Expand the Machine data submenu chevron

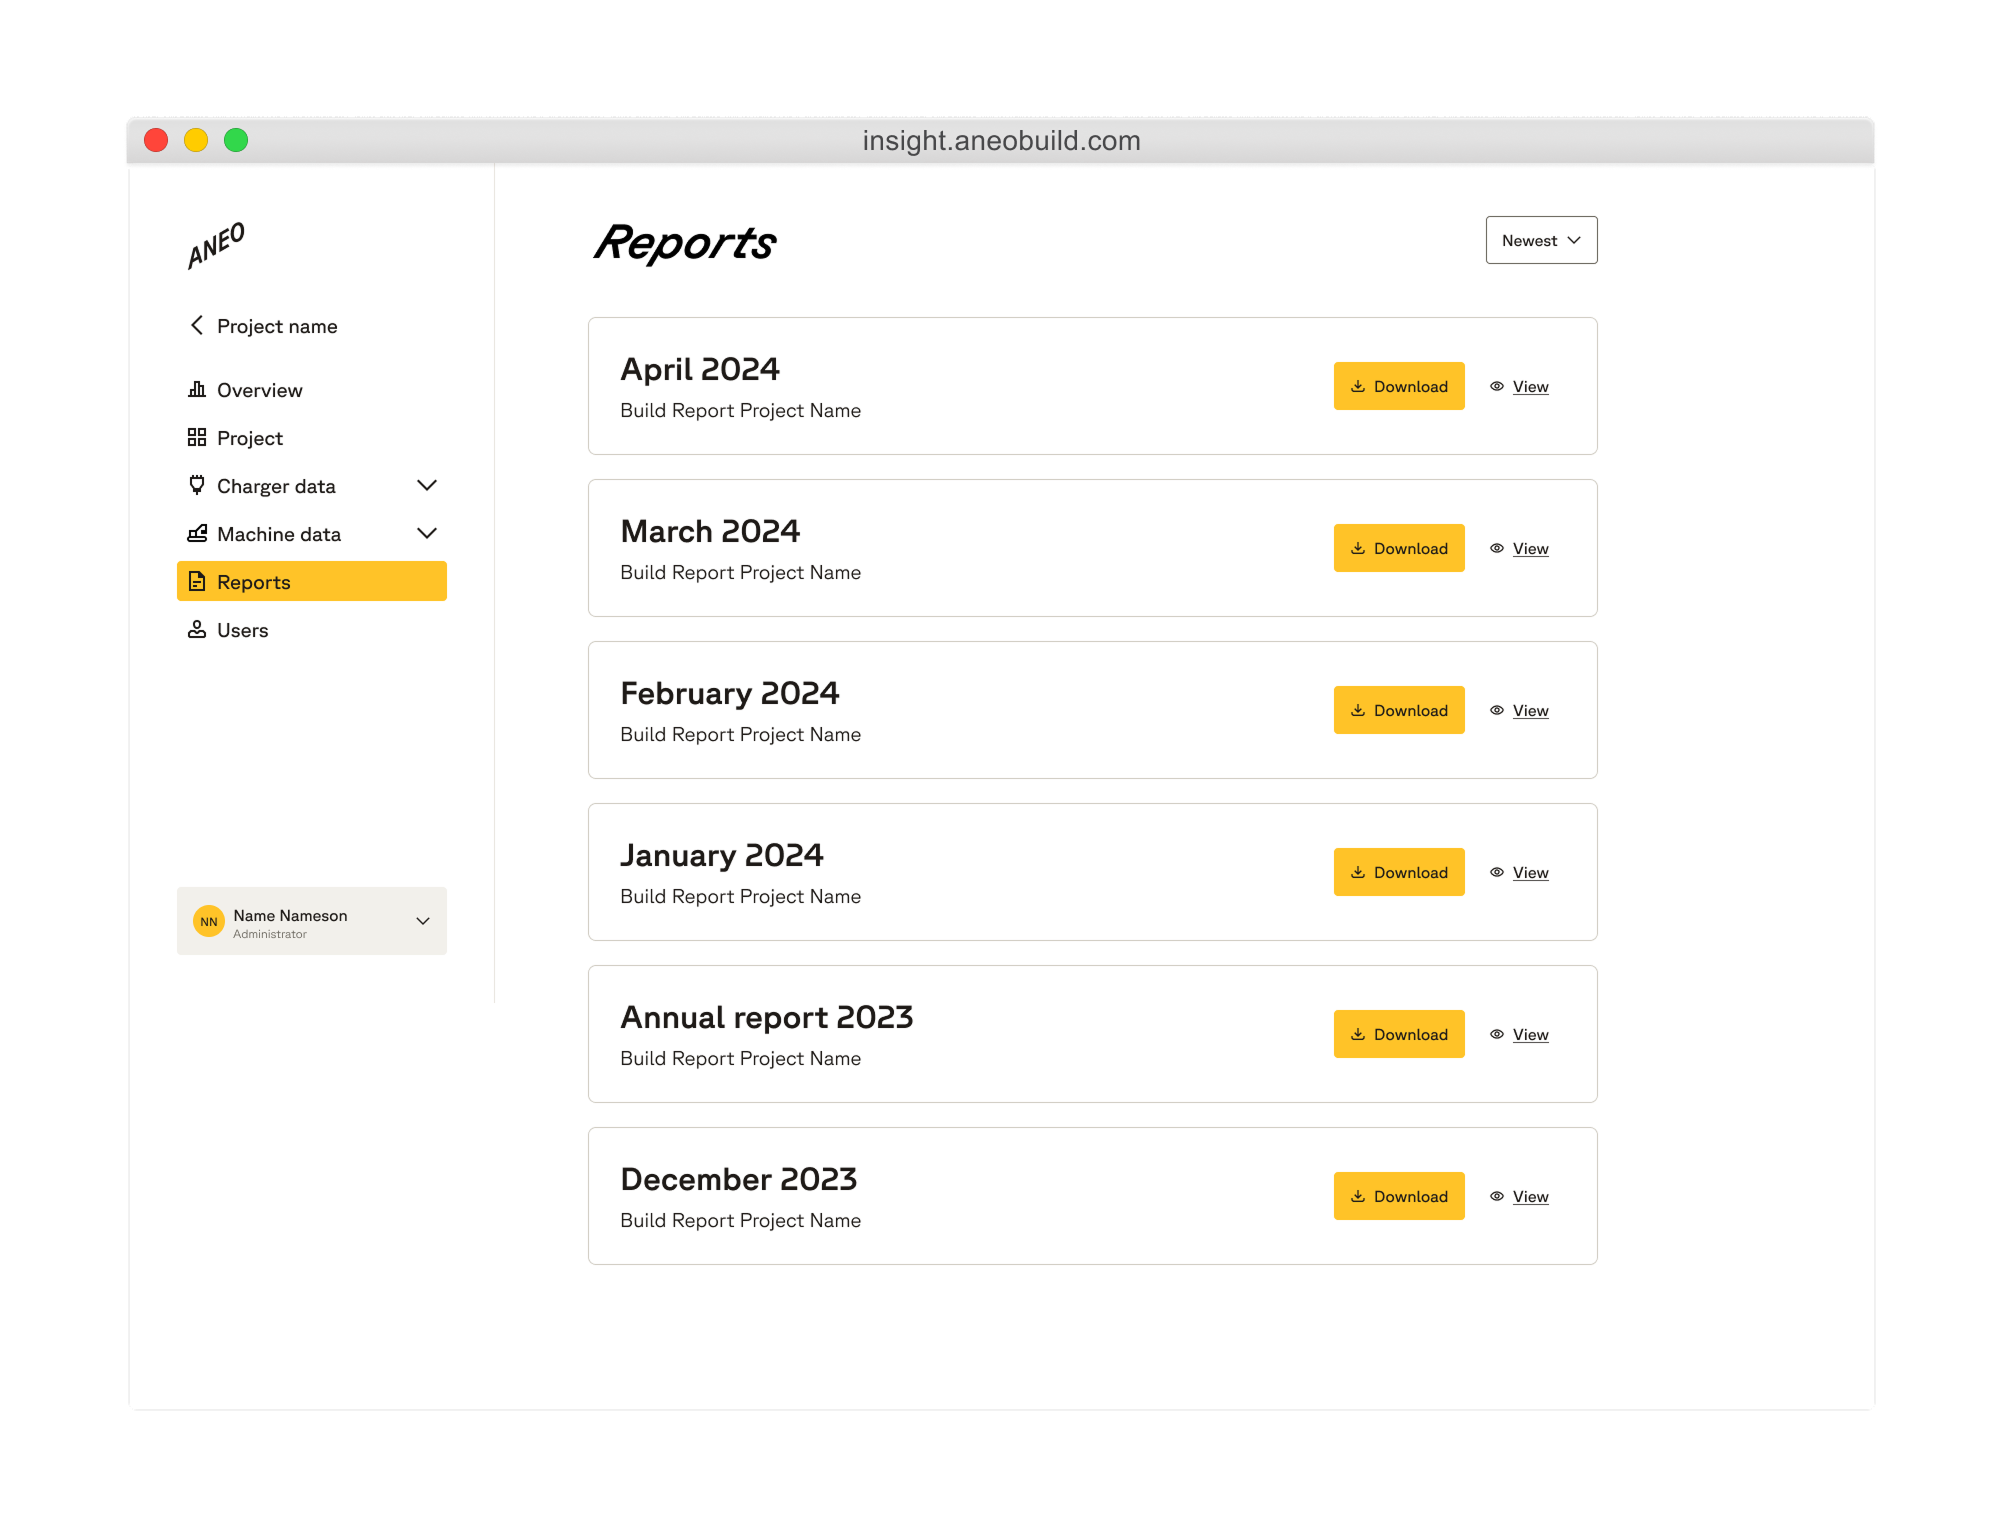[427, 533]
